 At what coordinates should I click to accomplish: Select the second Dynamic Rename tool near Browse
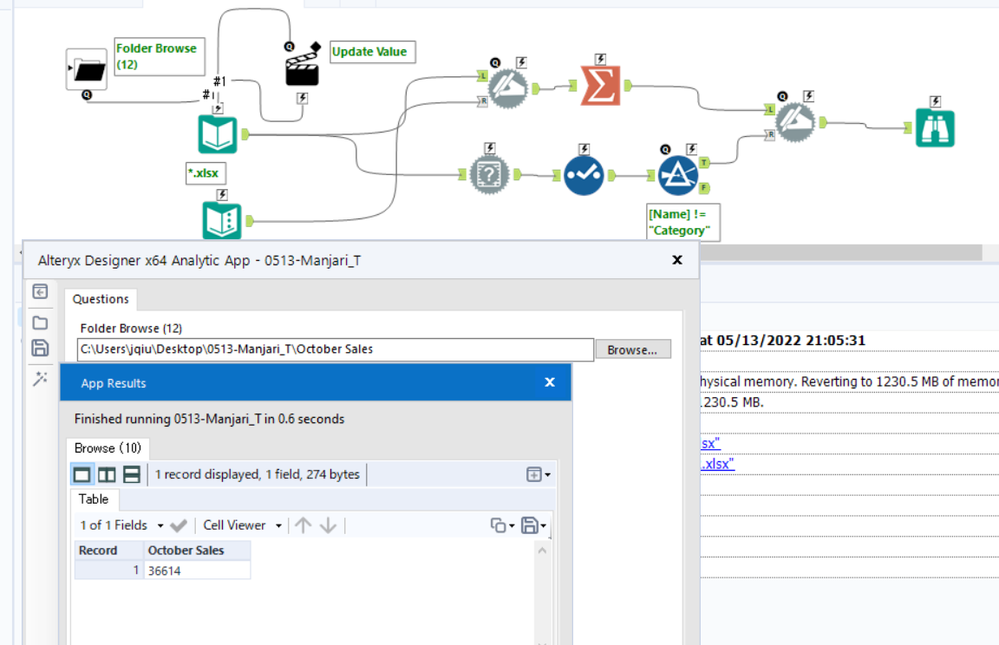pos(795,122)
